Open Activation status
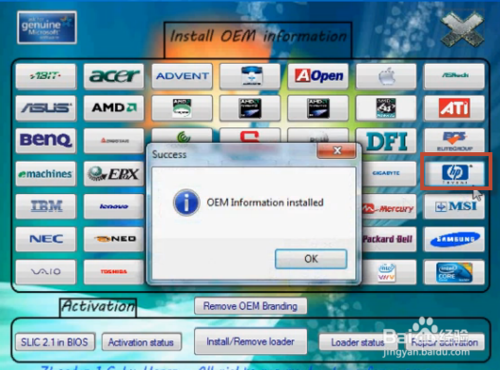The image size is (500, 370). [141, 342]
